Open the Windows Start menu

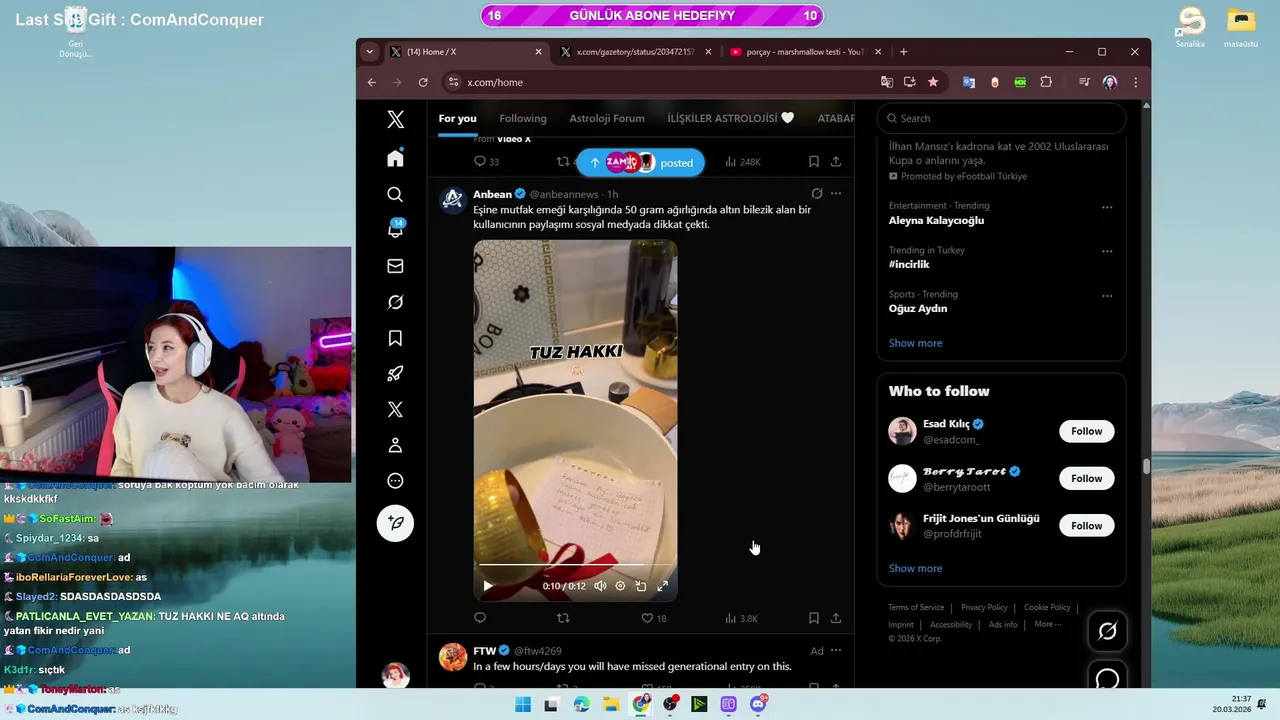(523, 704)
